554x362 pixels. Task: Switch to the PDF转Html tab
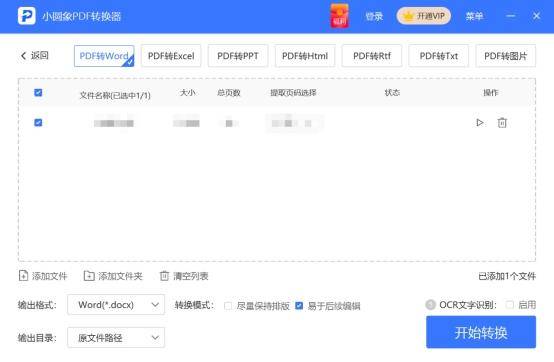(x=305, y=56)
